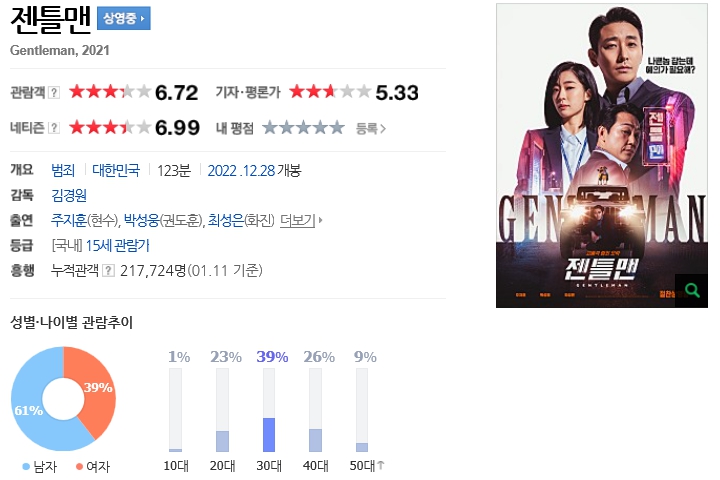
Task: Open the 범죄 genre link
Action: 63,171
